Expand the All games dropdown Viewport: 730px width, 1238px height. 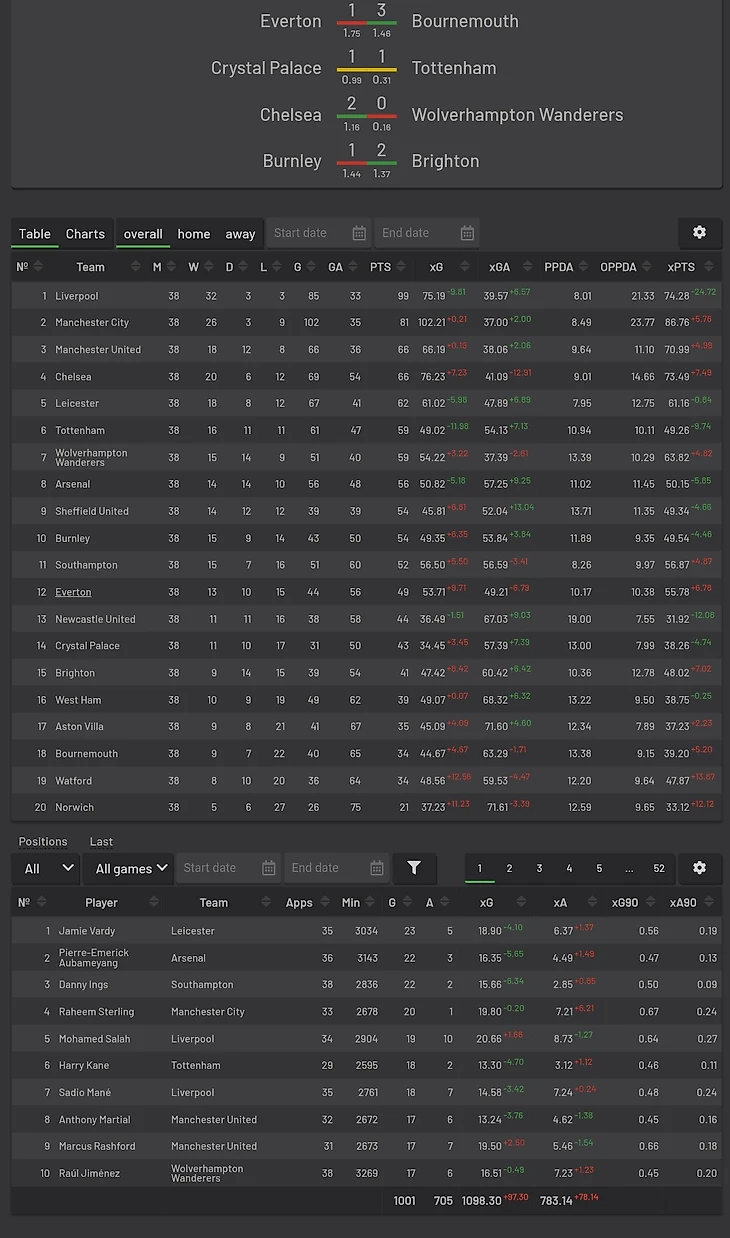click(x=128, y=868)
